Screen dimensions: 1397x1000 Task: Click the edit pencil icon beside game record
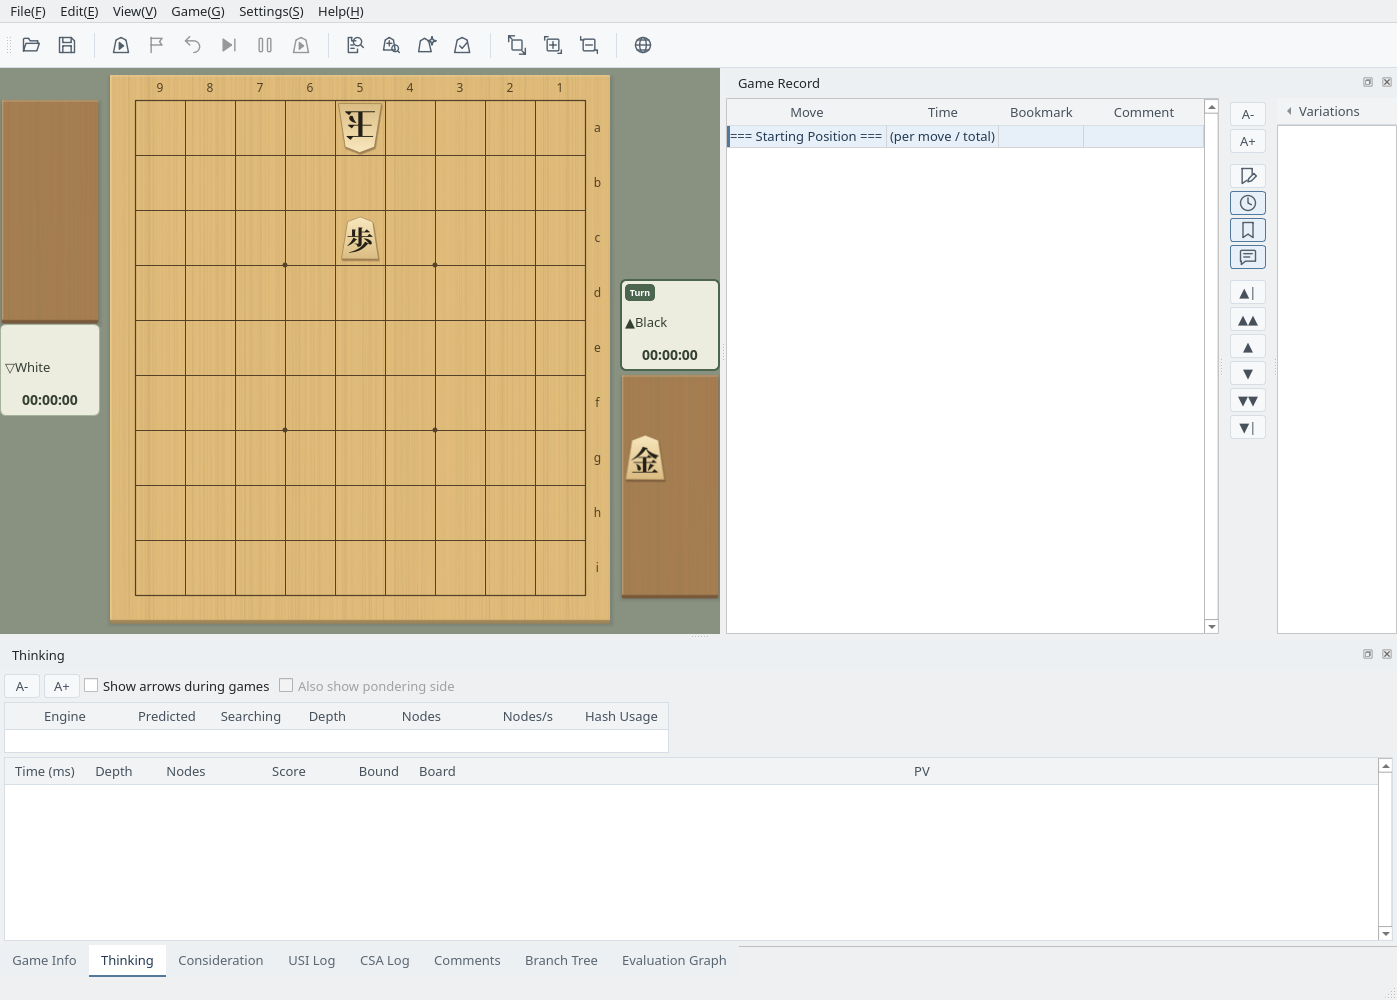pyautogui.click(x=1248, y=176)
